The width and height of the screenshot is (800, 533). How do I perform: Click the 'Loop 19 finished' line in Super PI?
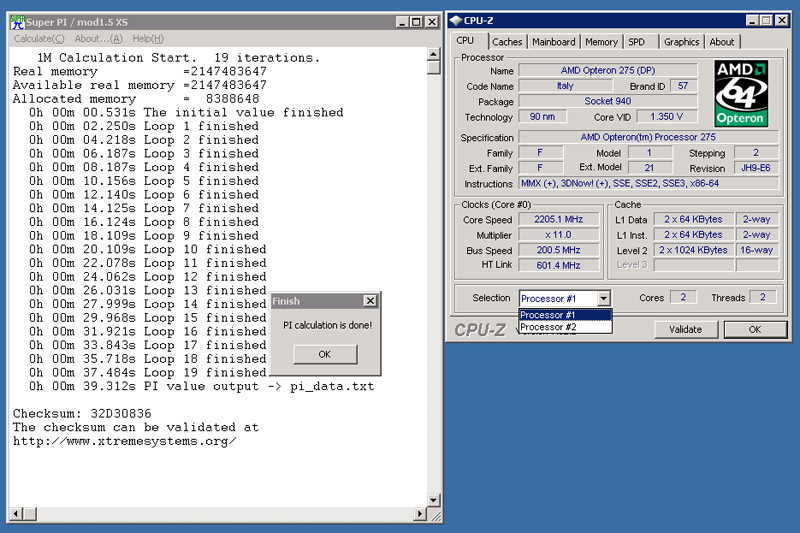click(148, 373)
